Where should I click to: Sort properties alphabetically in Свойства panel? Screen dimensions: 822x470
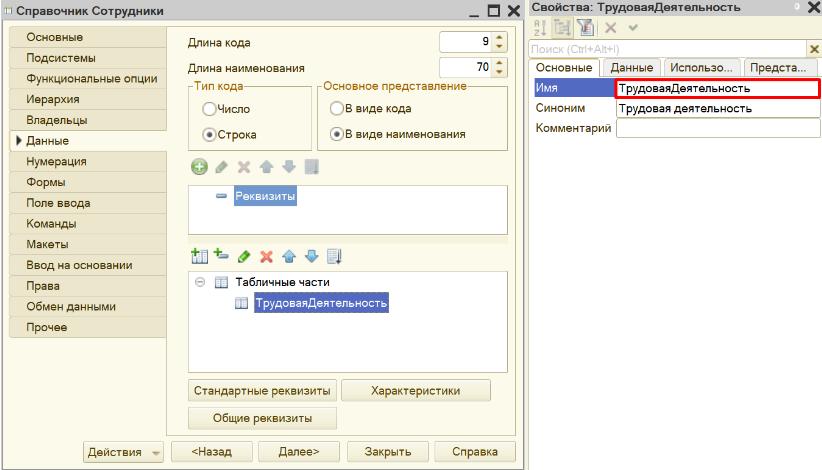[540, 27]
